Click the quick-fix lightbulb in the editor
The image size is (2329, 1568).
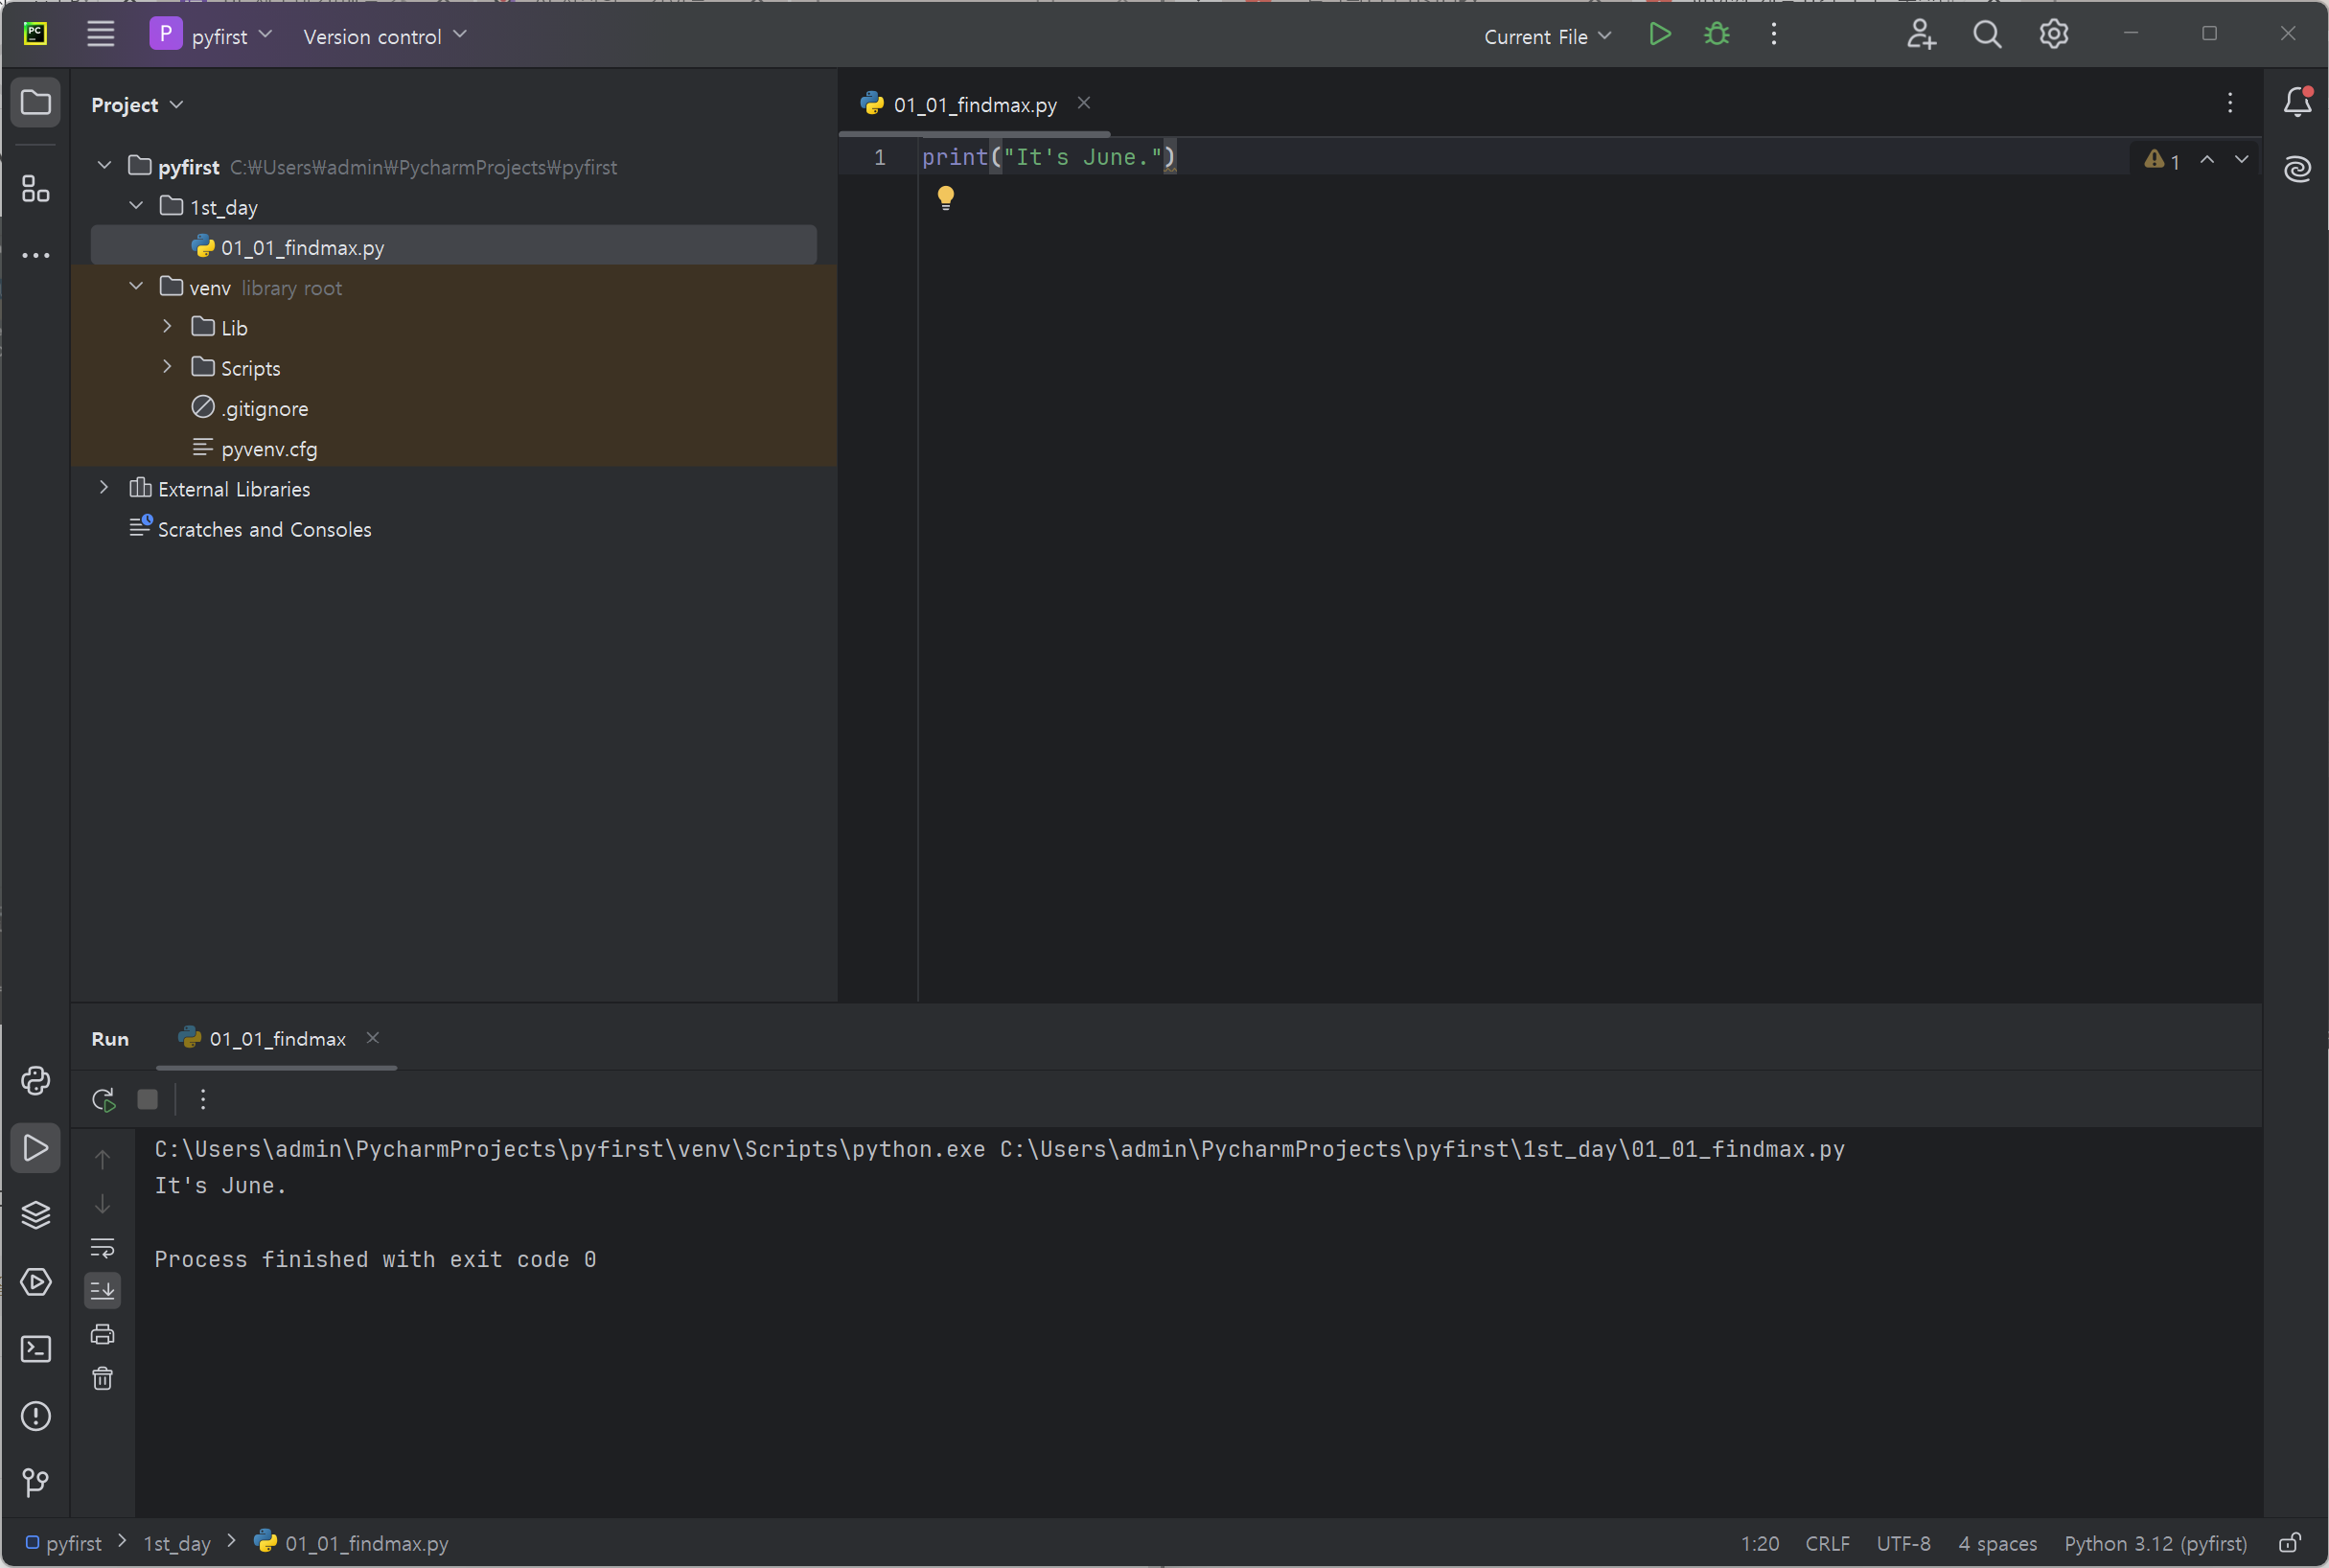pyautogui.click(x=946, y=197)
